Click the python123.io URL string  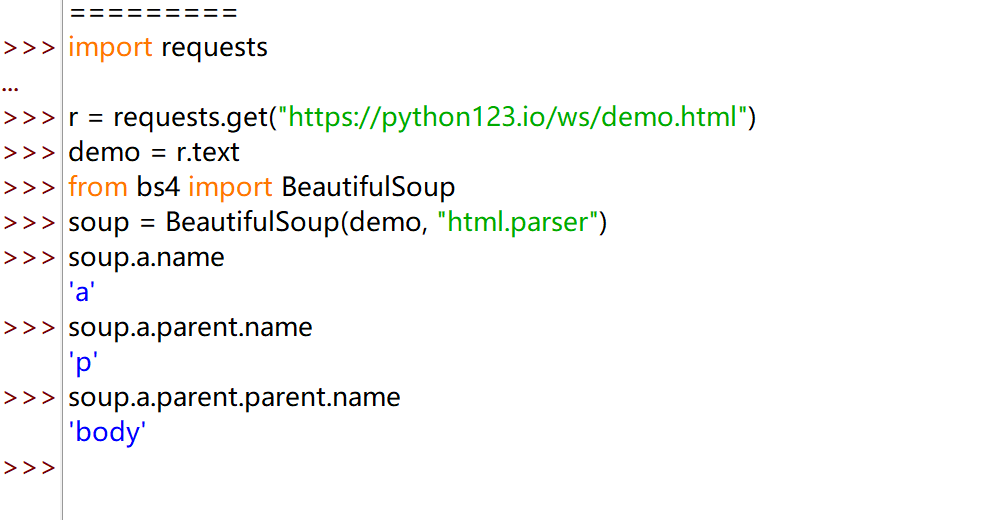click(514, 118)
